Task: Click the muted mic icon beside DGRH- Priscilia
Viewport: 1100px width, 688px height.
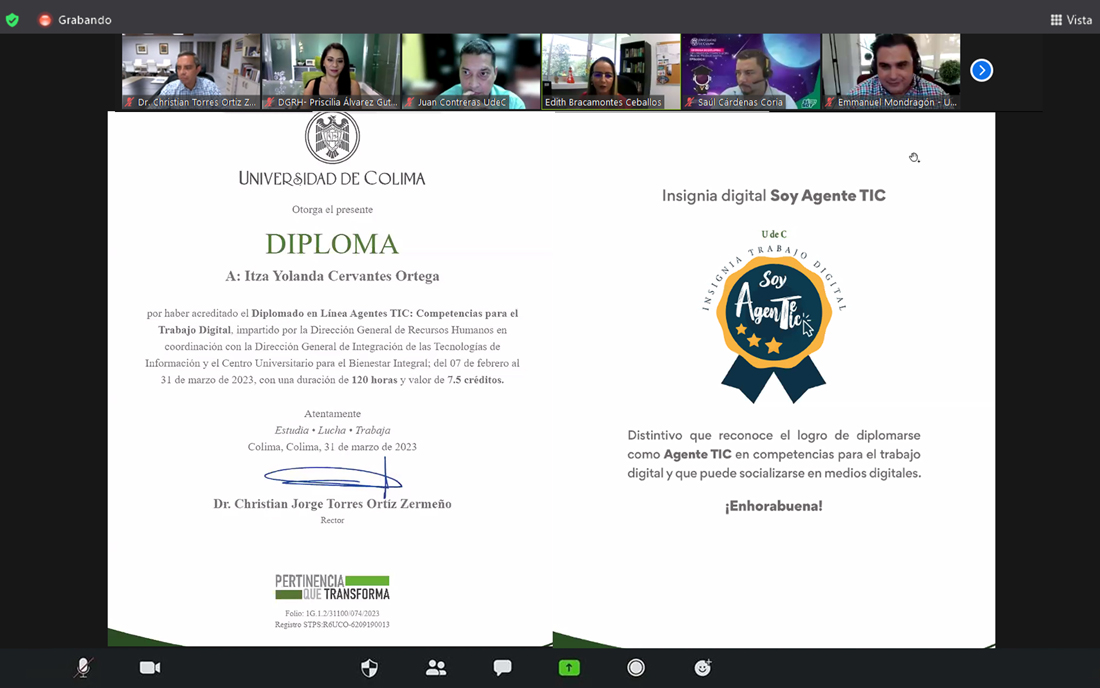Action: pyautogui.click(x=269, y=102)
